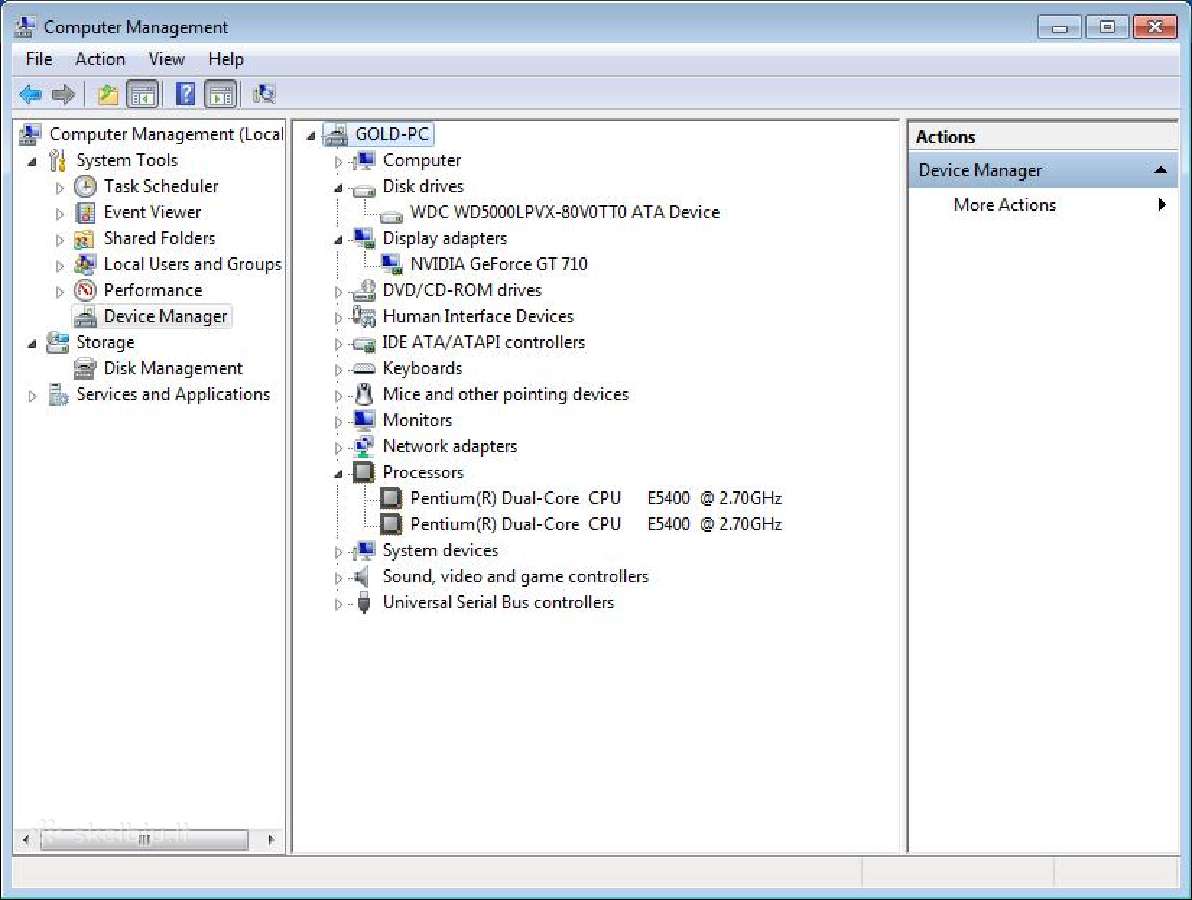Open the File menu
The height and width of the screenshot is (900, 1192).
click(39, 59)
